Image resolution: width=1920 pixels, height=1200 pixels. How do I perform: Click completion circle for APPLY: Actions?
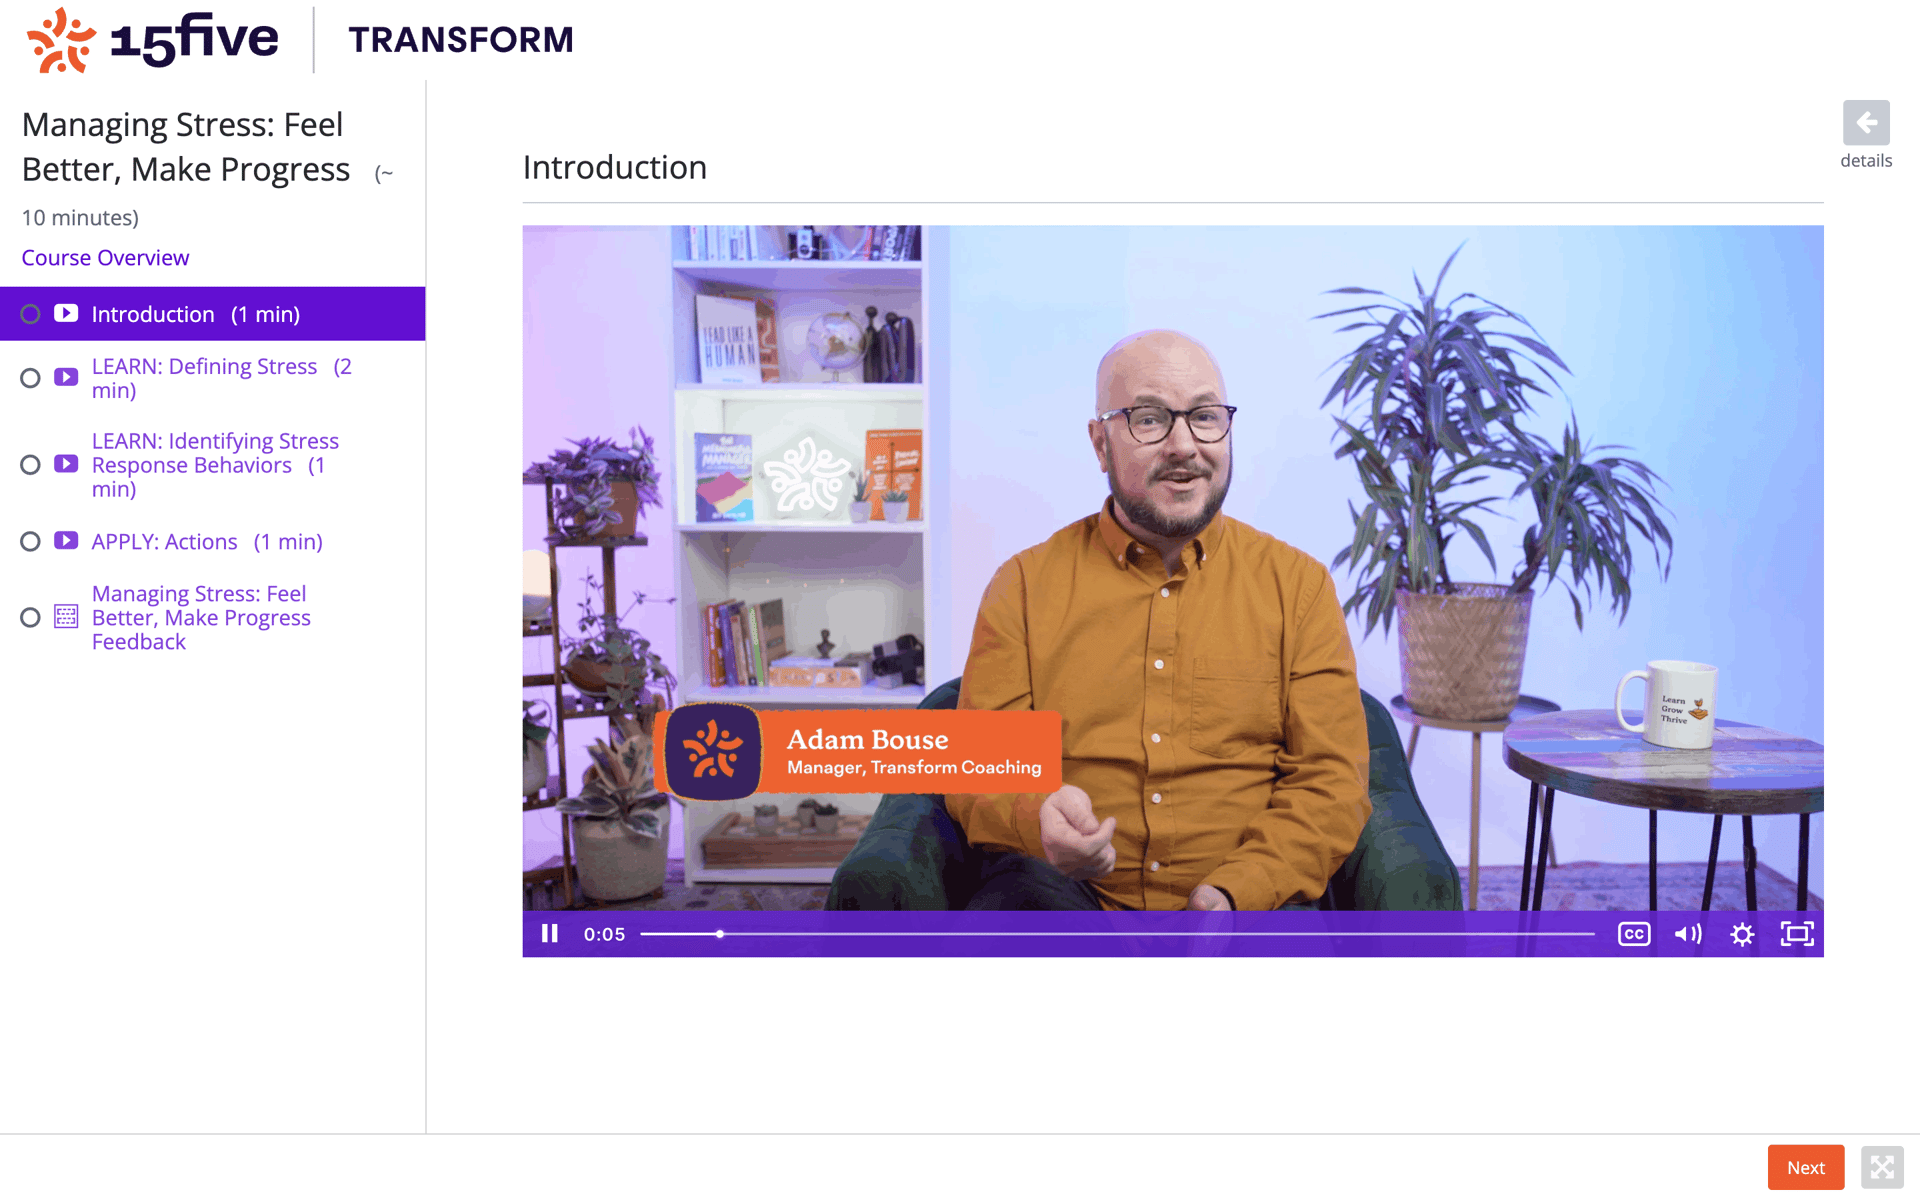point(31,542)
